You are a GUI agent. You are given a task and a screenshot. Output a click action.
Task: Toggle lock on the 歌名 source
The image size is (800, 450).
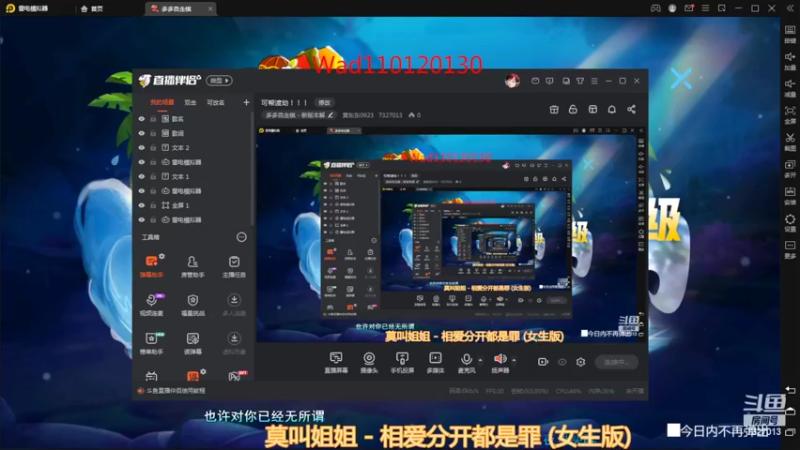[153, 118]
